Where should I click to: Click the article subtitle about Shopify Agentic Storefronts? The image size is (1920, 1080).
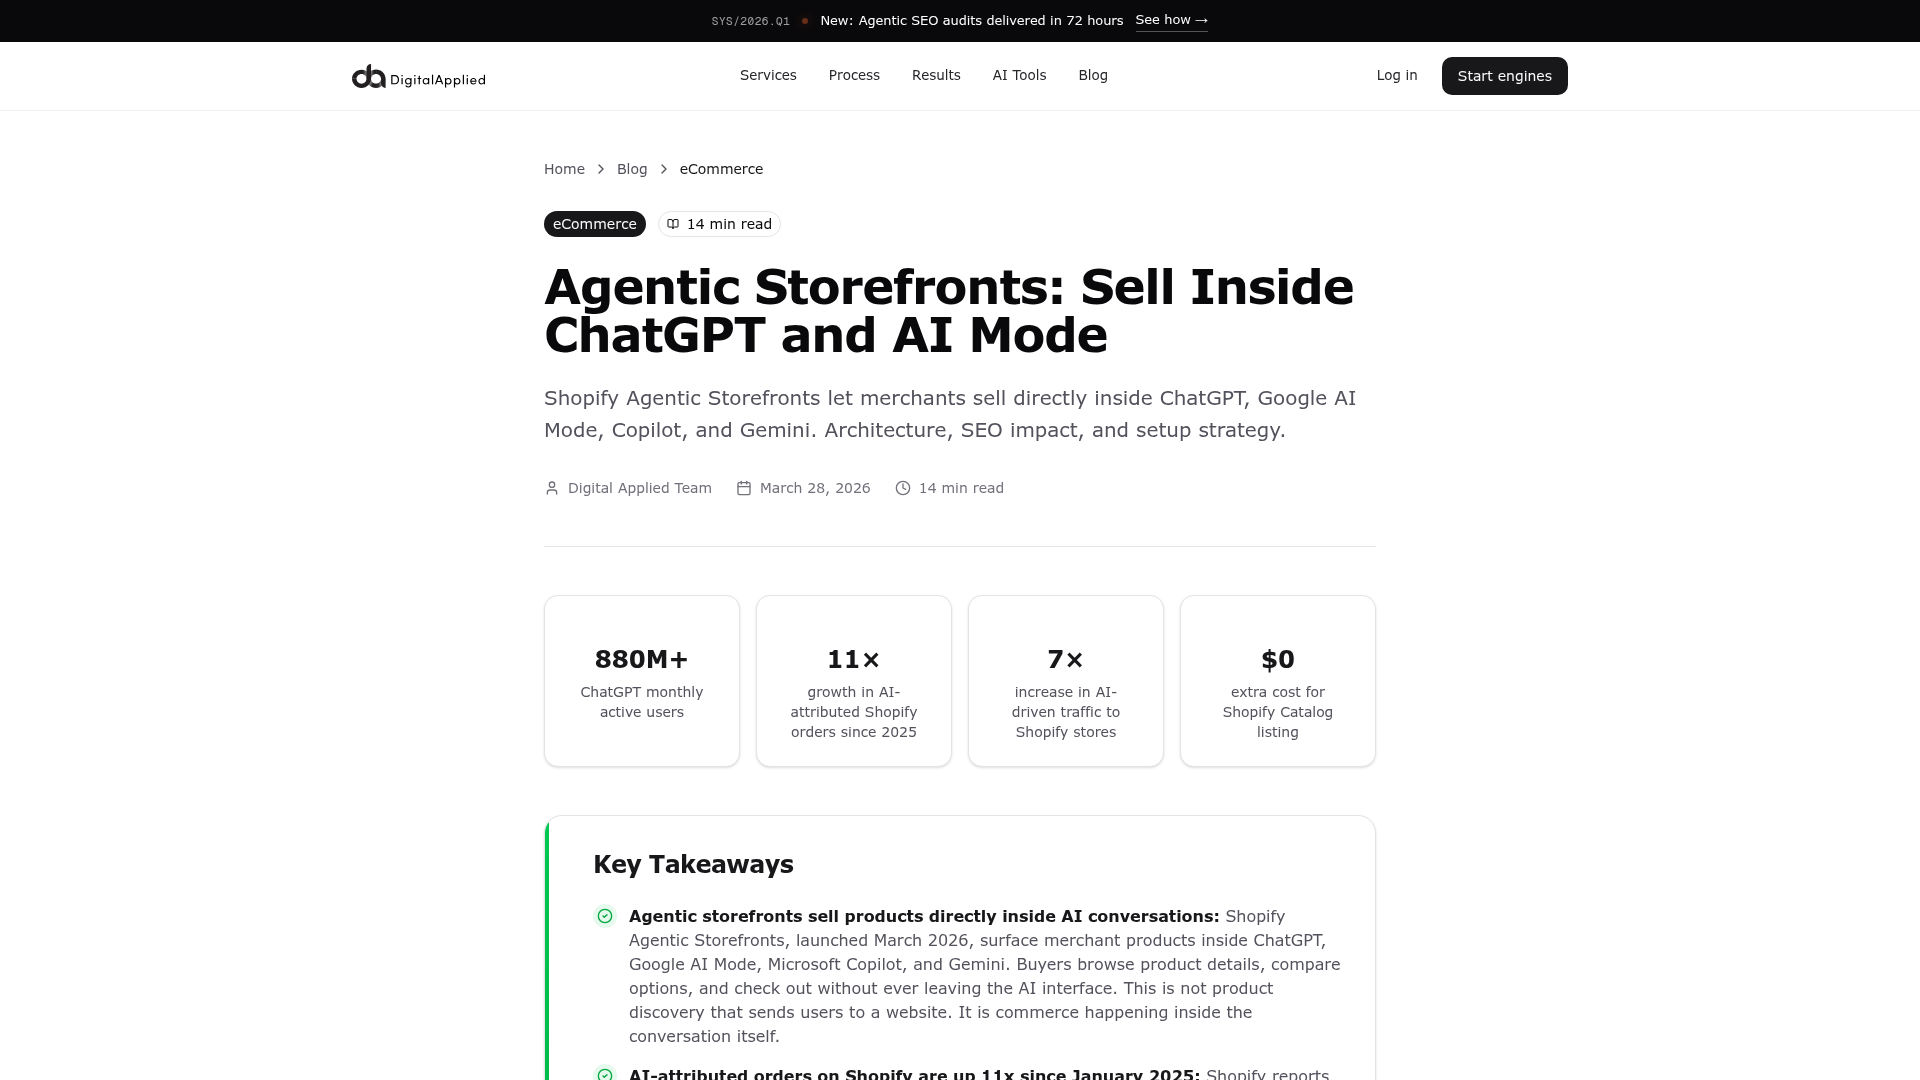point(950,414)
